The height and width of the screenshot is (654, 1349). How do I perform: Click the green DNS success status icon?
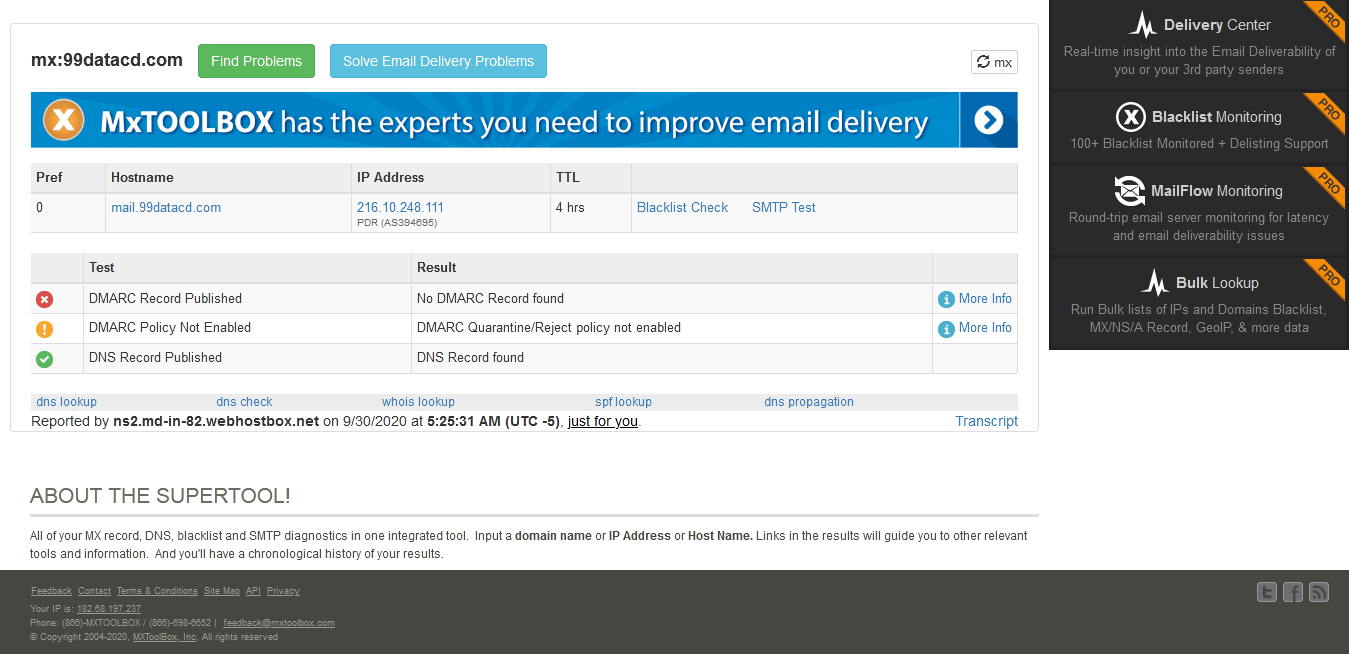[45, 358]
